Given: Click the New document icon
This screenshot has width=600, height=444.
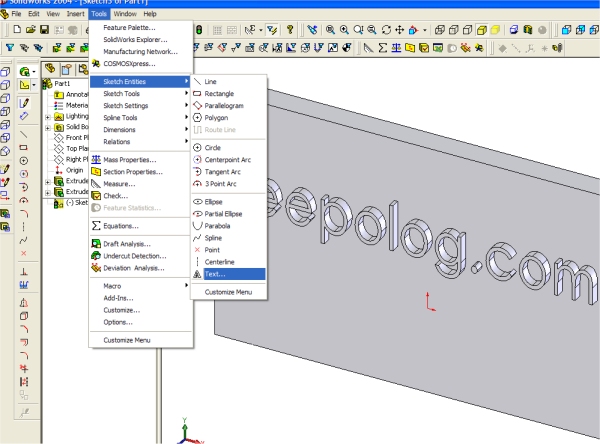Looking at the screenshot, I should coord(19,30).
